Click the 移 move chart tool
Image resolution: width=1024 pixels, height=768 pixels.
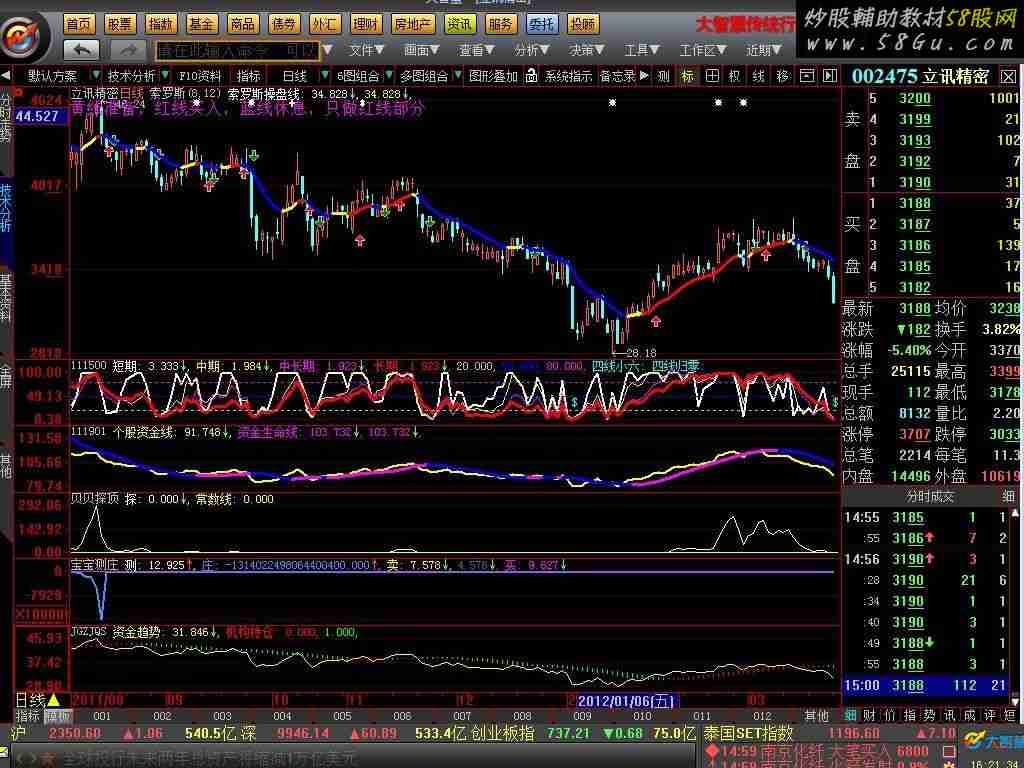click(x=782, y=76)
